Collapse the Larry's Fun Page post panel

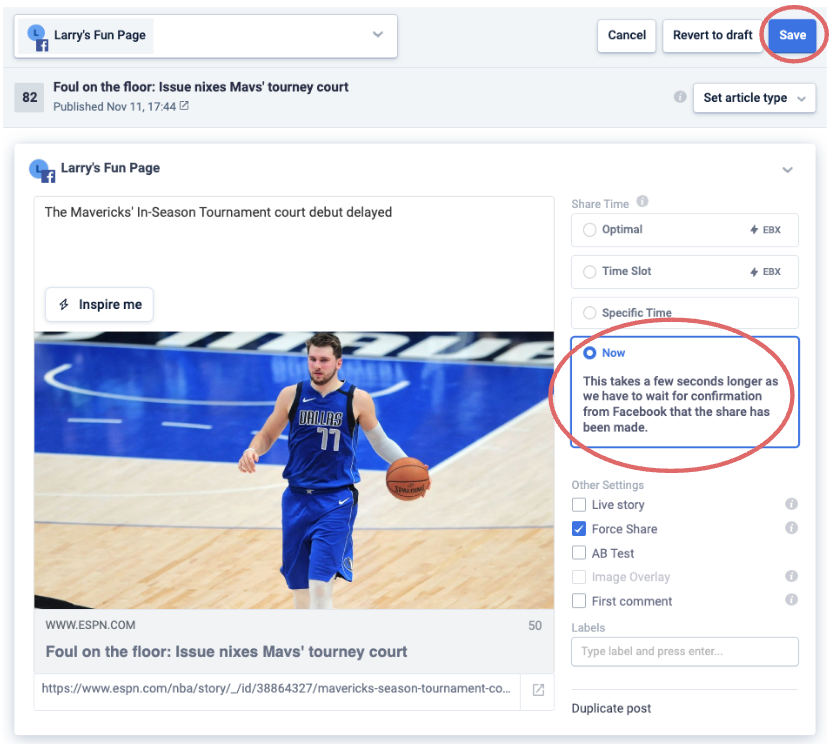pos(787,170)
